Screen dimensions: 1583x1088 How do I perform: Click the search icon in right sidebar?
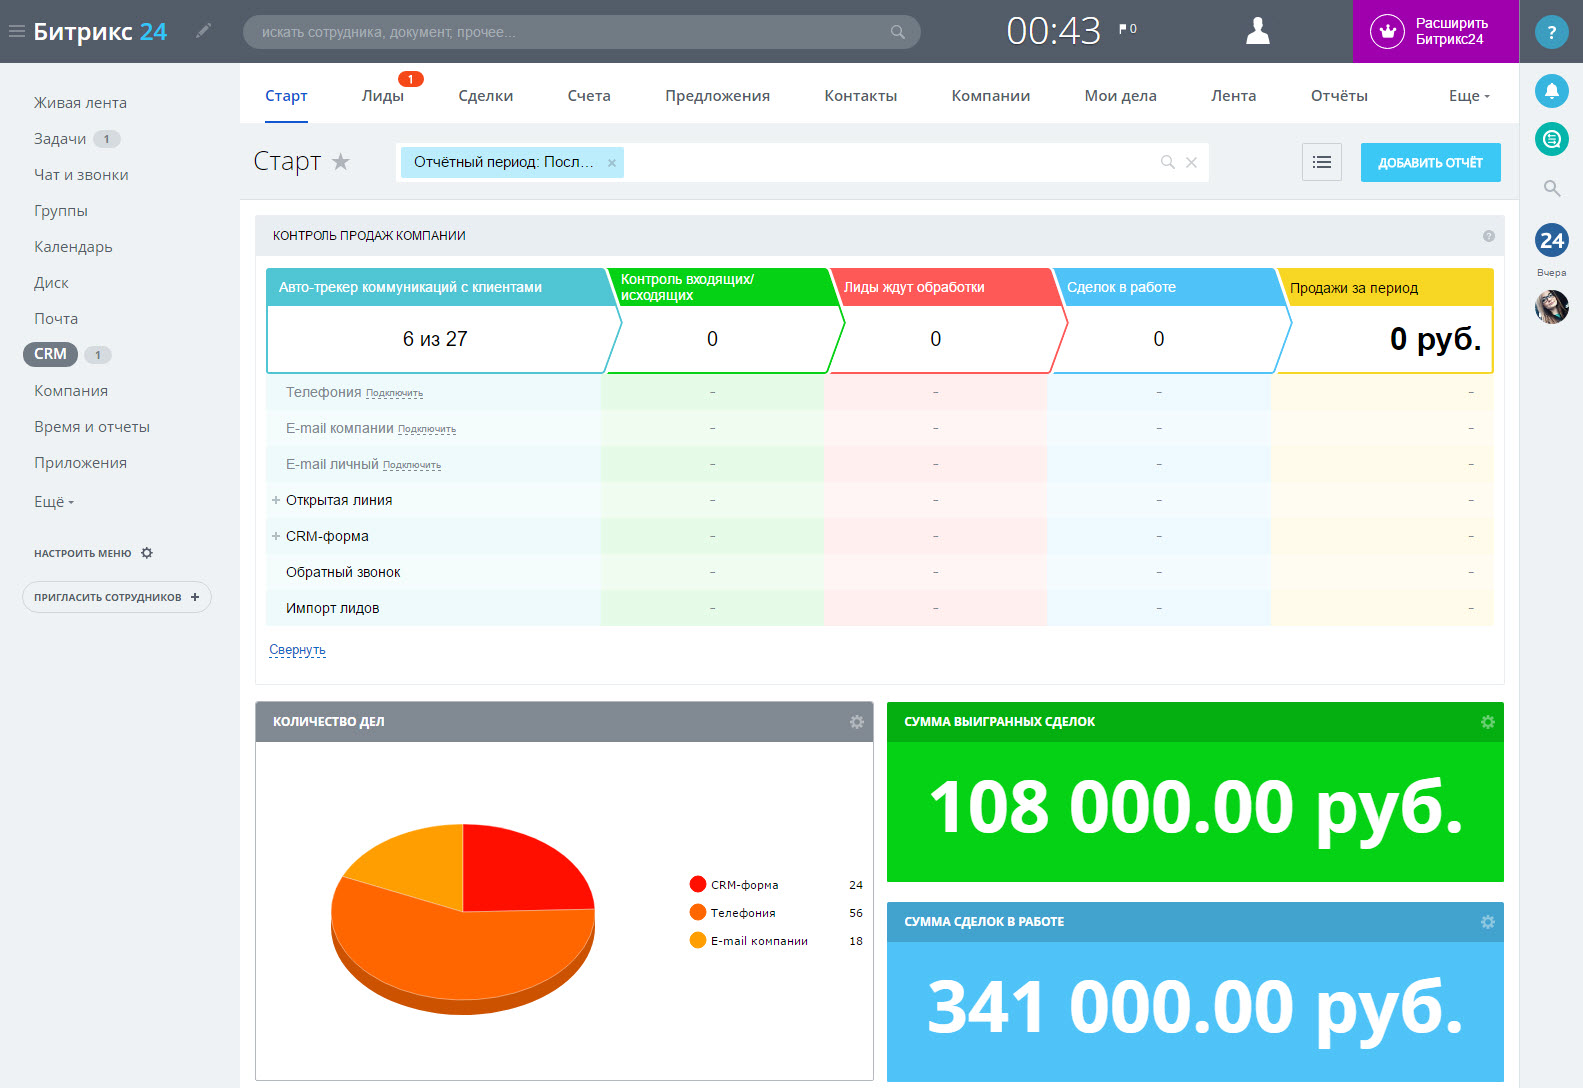tap(1552, 188)
